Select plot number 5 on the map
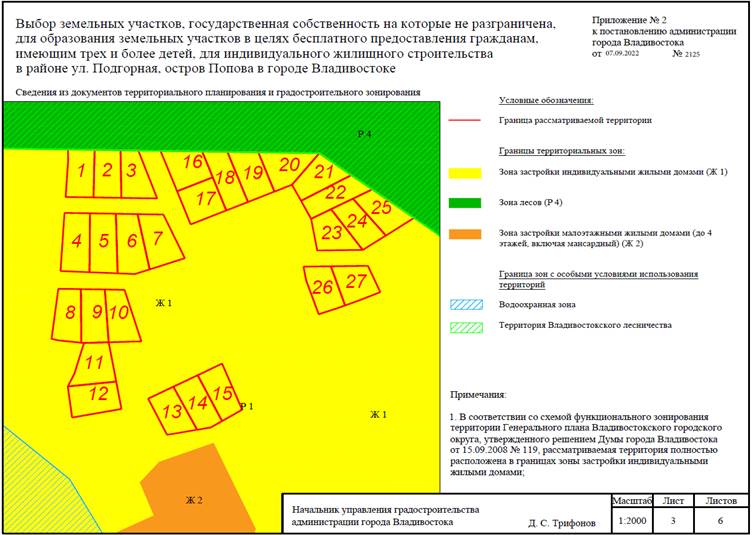752x535 pixels. coord(104,243)
